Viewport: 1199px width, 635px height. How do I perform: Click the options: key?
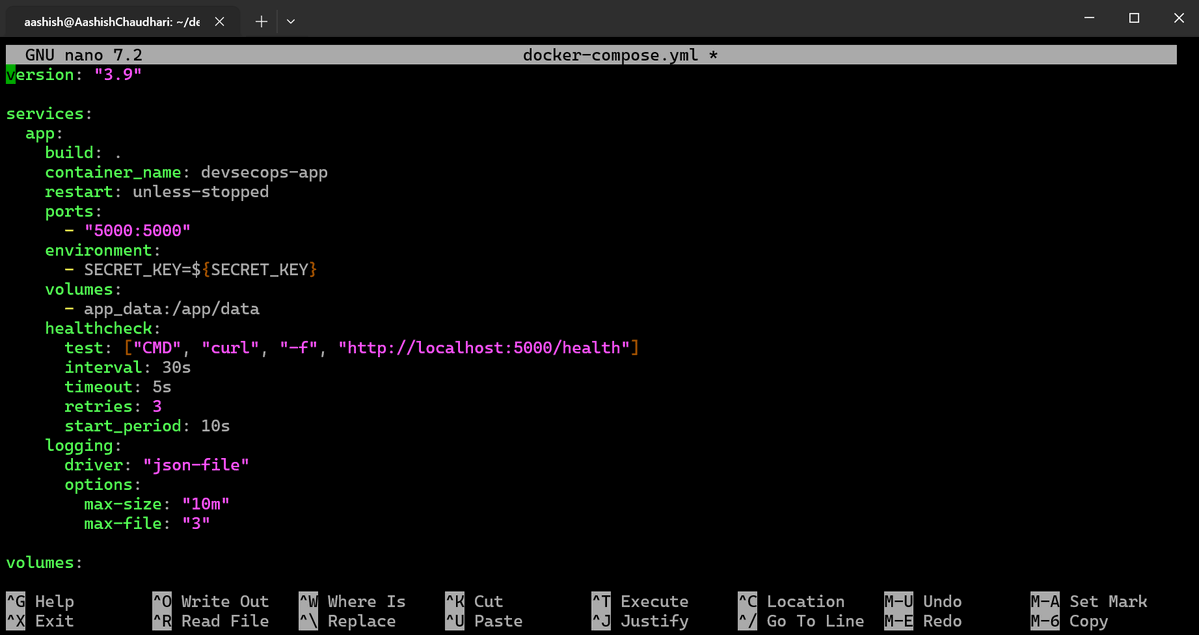pos(103,485)
